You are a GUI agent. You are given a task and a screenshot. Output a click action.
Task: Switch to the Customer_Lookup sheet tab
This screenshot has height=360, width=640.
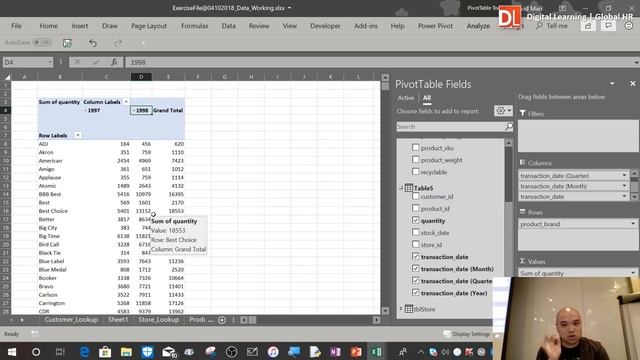click(x=71, y=320)
